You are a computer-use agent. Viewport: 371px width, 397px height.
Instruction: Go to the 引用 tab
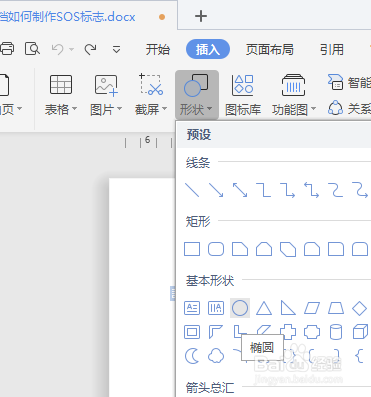click(332, 50)
